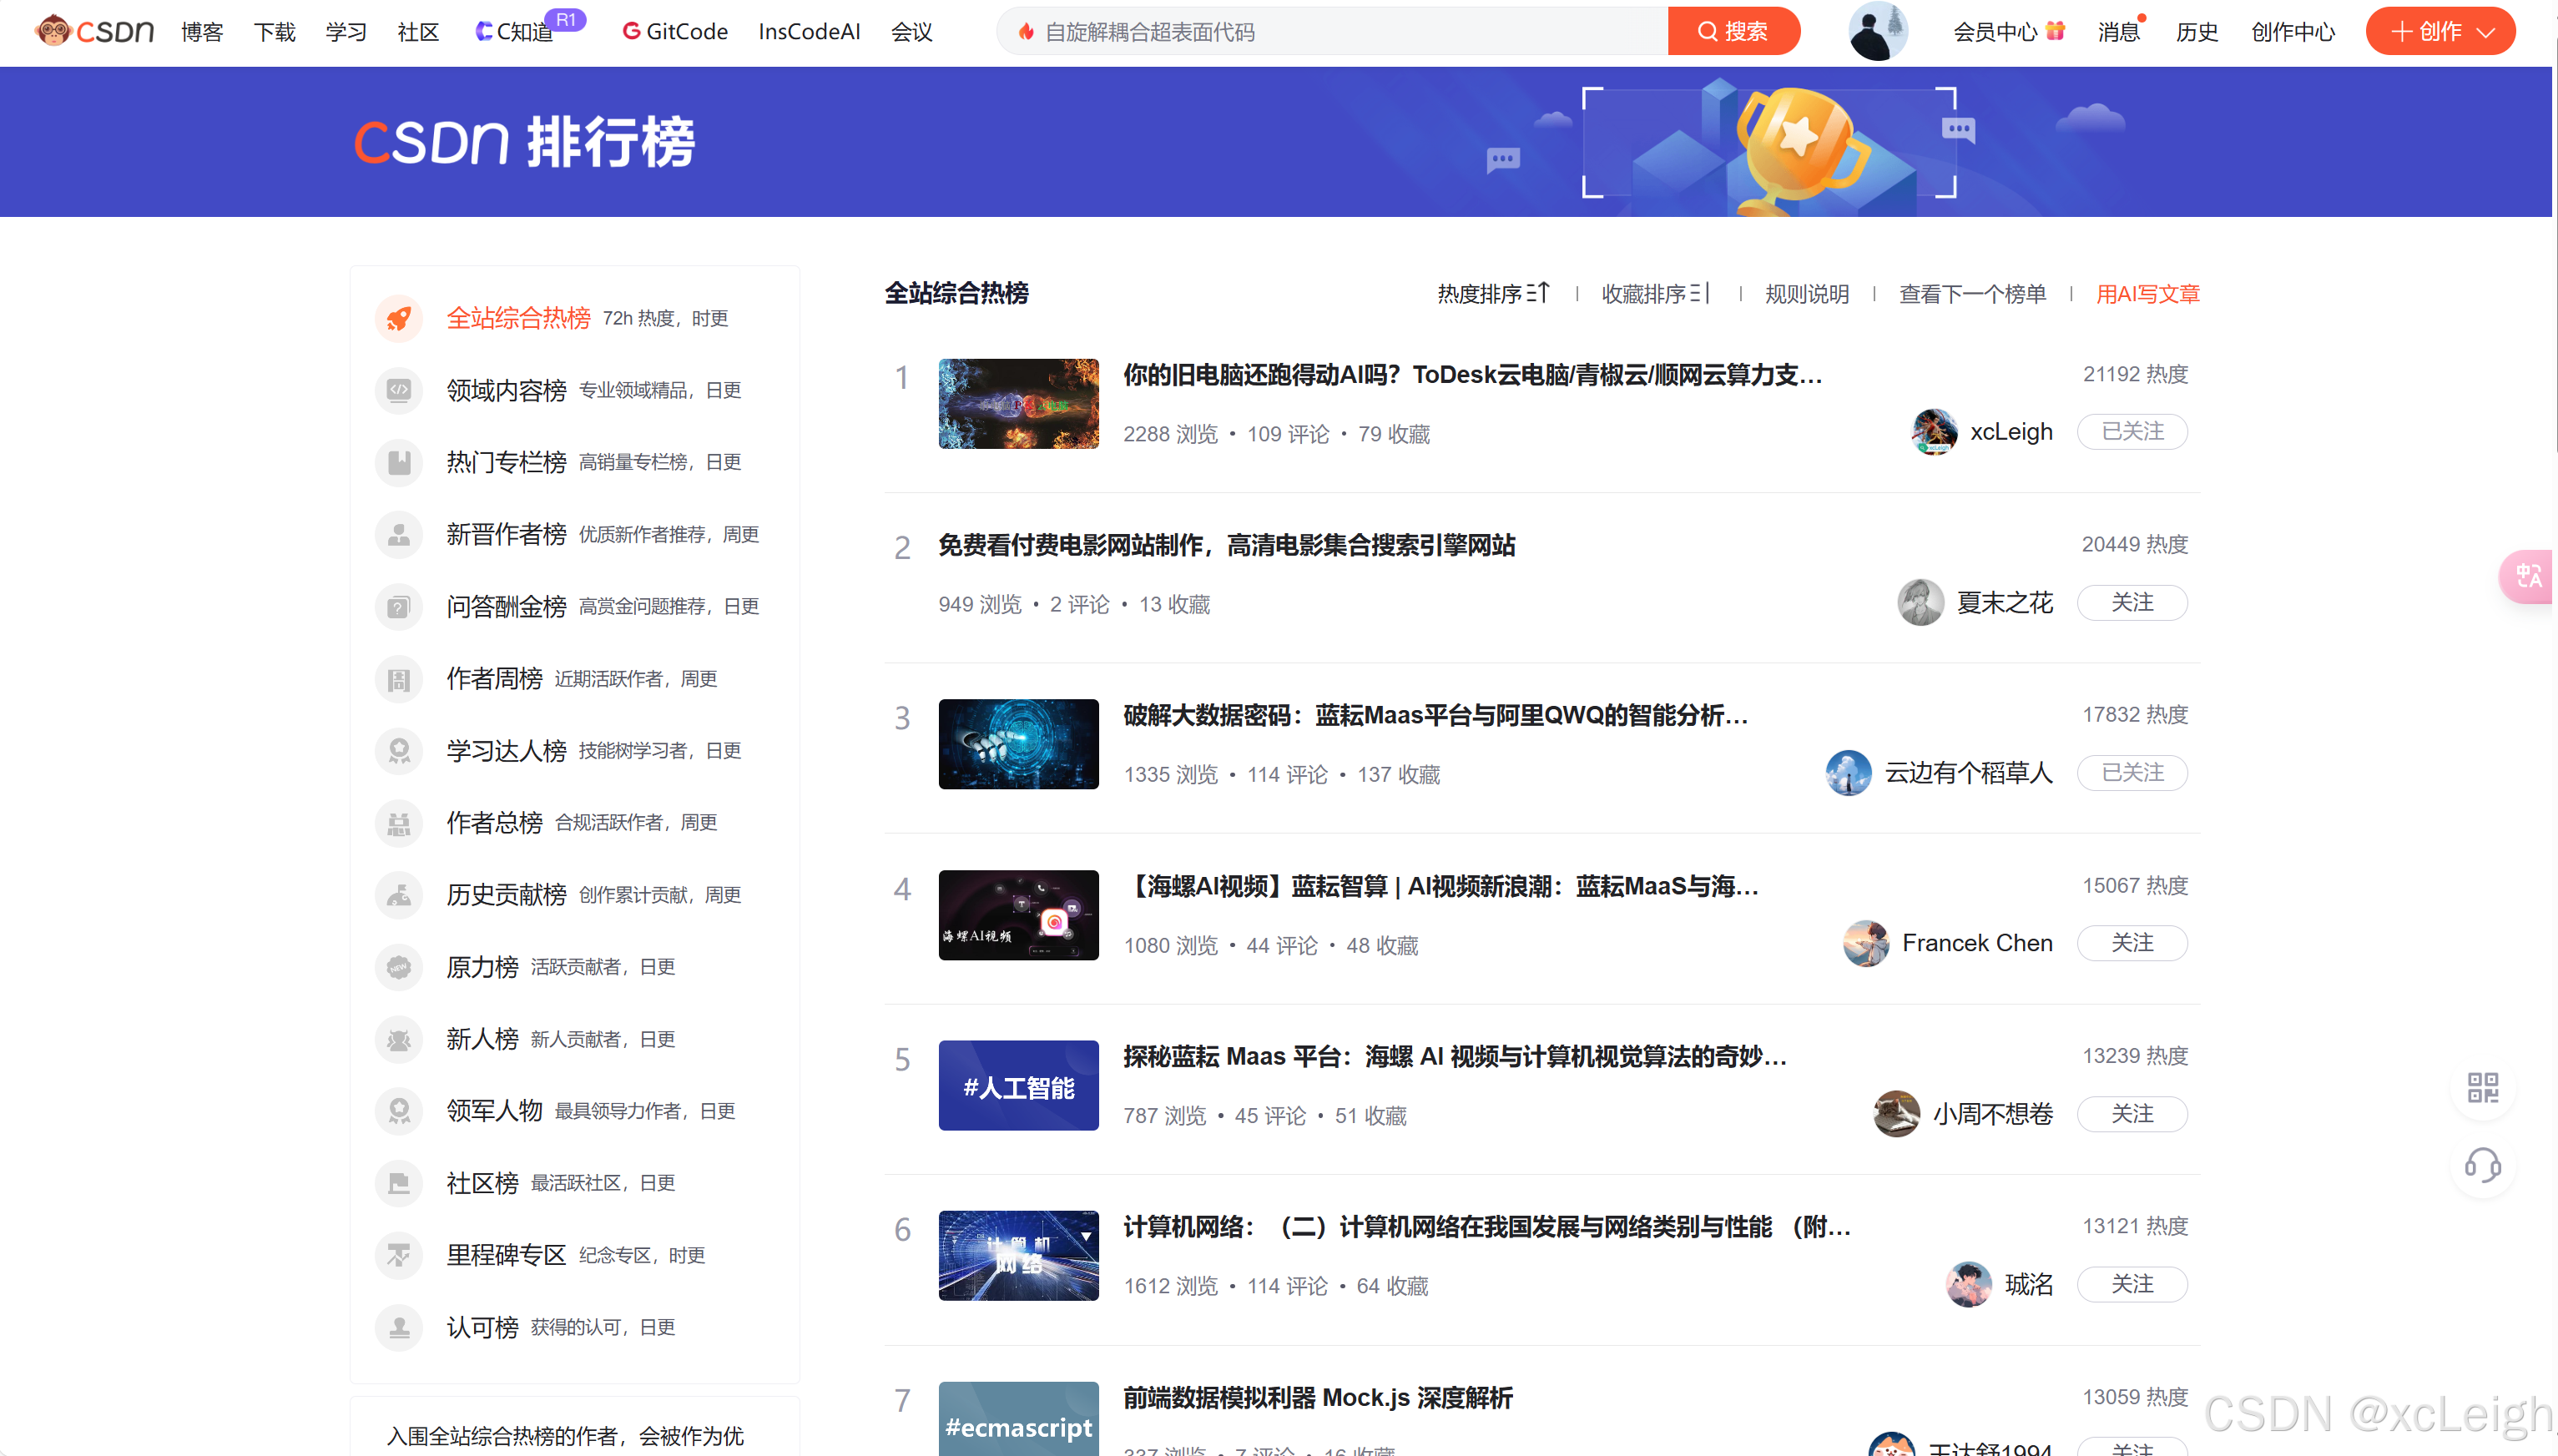Open C知道 in top navigation

coord(514,32)
